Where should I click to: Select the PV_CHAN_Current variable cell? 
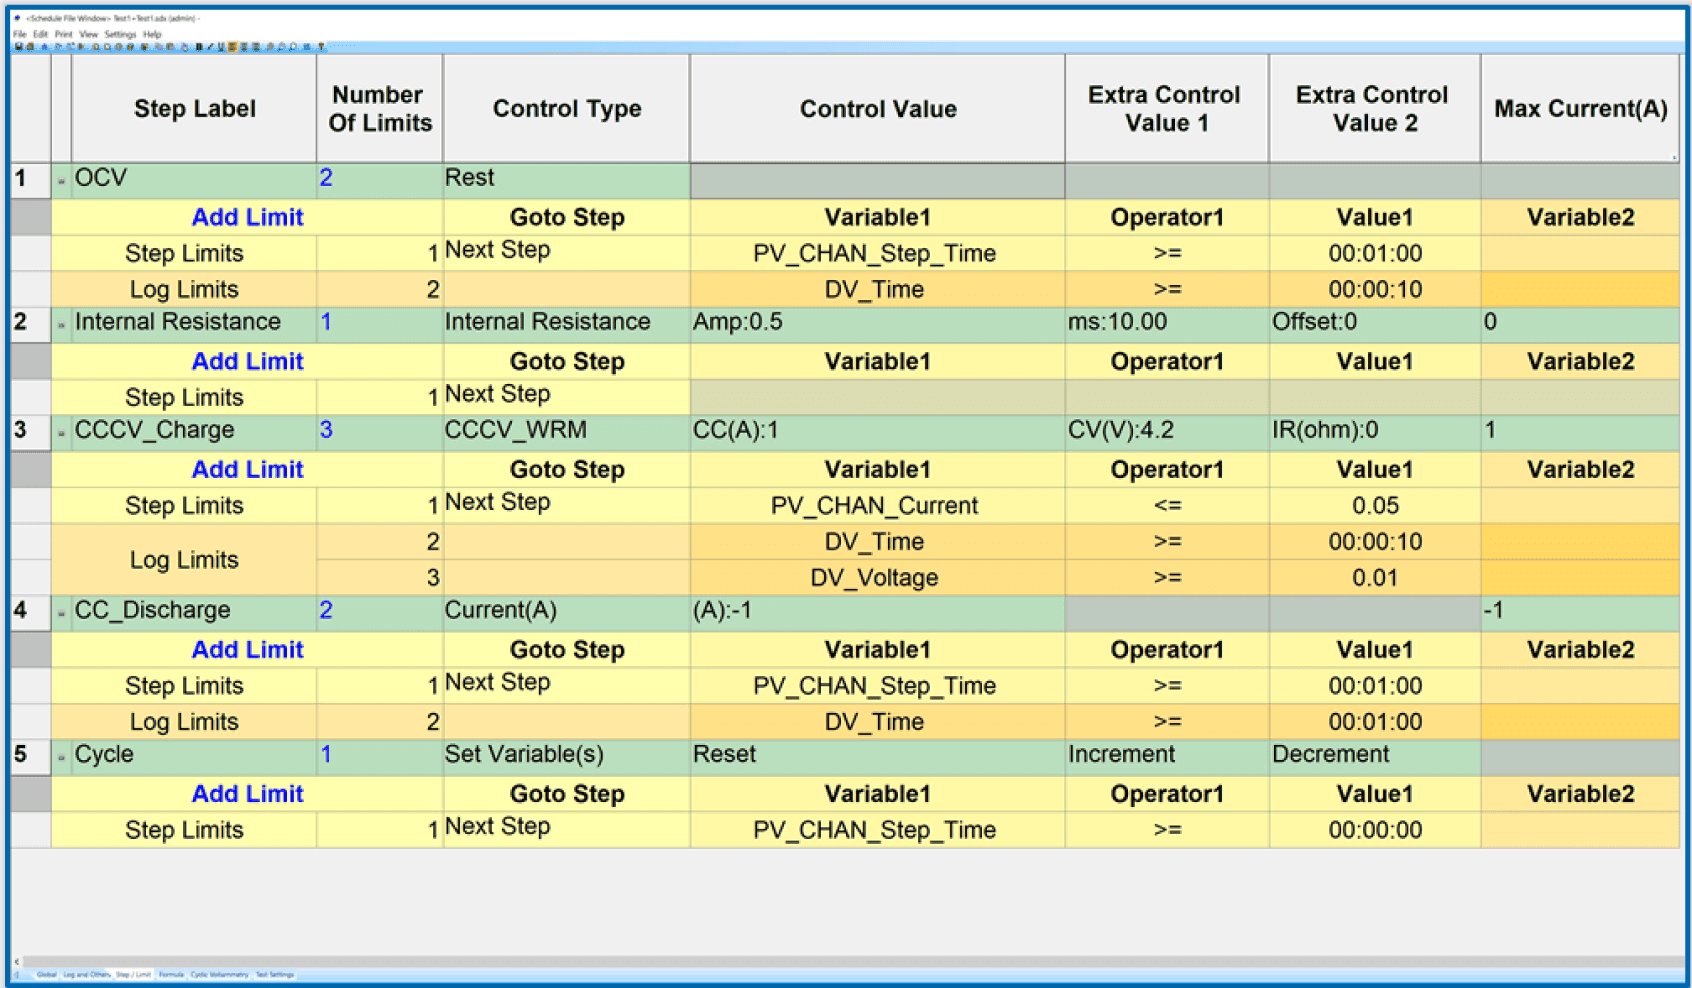(877, 505)
